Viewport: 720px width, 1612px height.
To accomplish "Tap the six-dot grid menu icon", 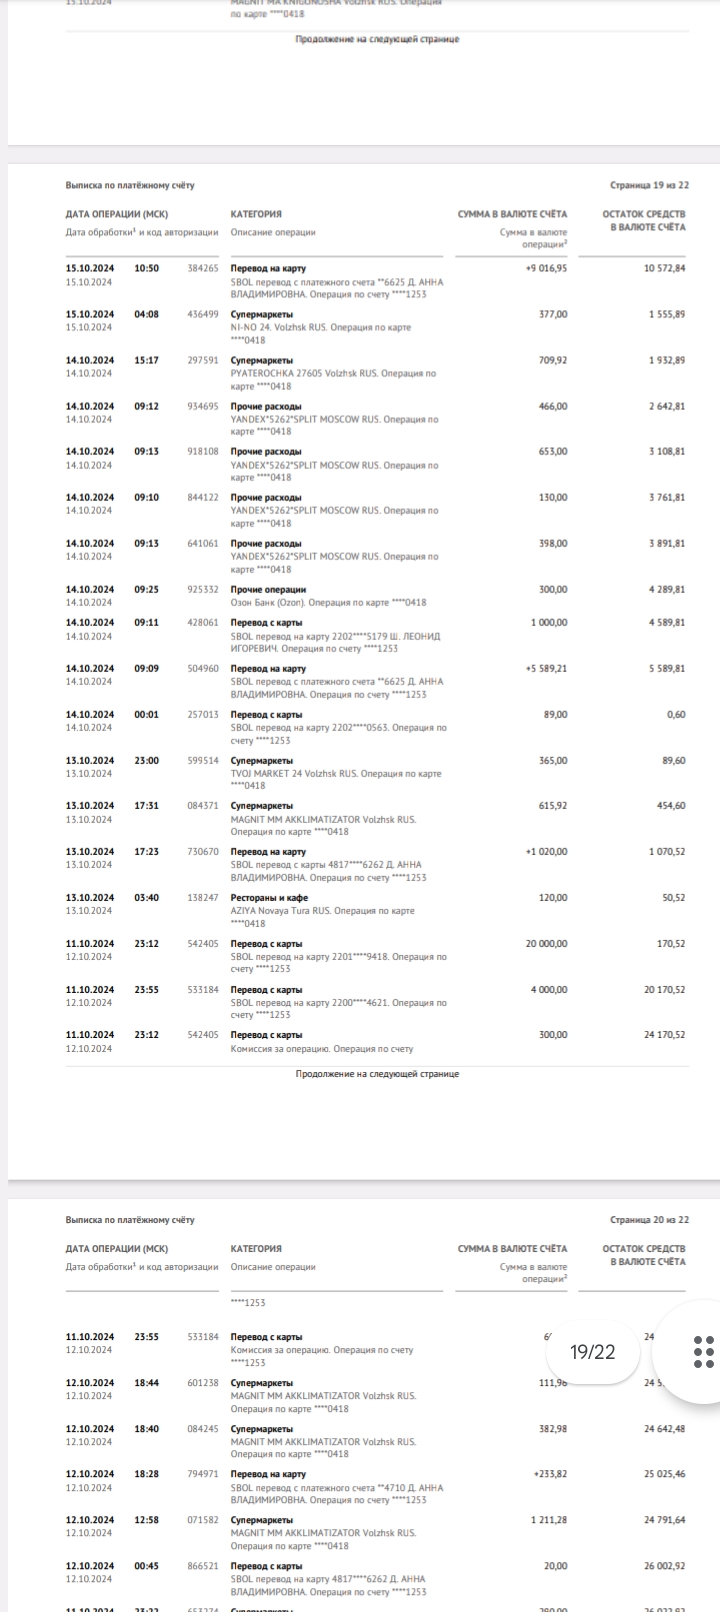I will tap(703, 1351).
